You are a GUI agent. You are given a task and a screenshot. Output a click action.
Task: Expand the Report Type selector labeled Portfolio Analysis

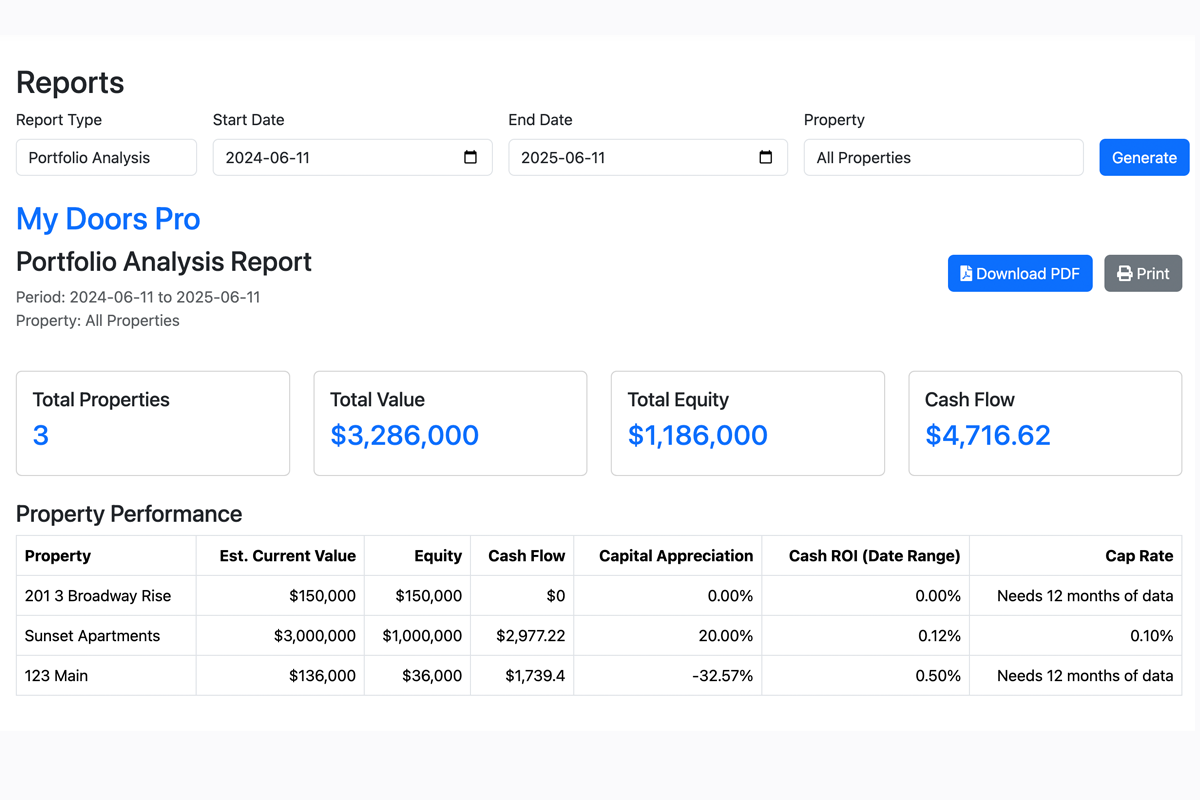click(105, 157)
